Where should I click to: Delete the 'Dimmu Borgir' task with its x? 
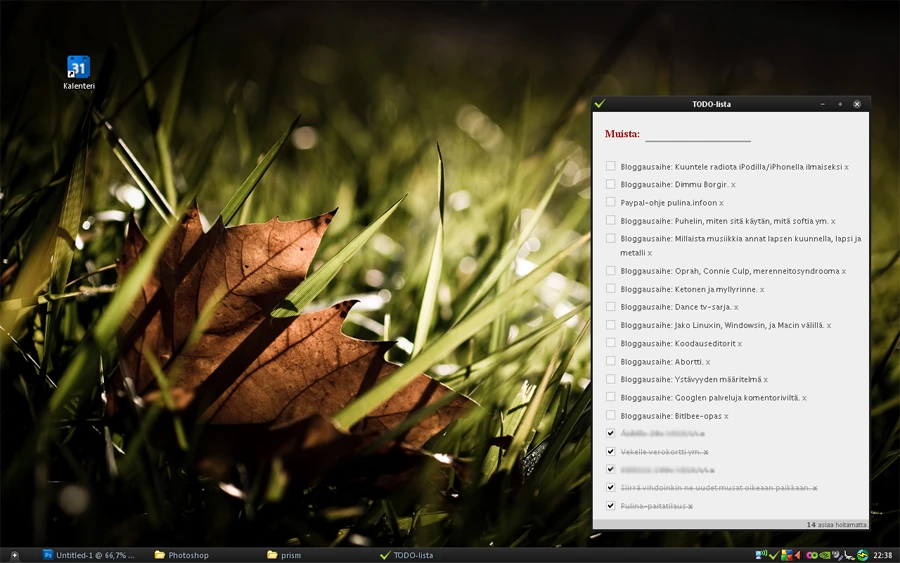(x=733, y=185)
